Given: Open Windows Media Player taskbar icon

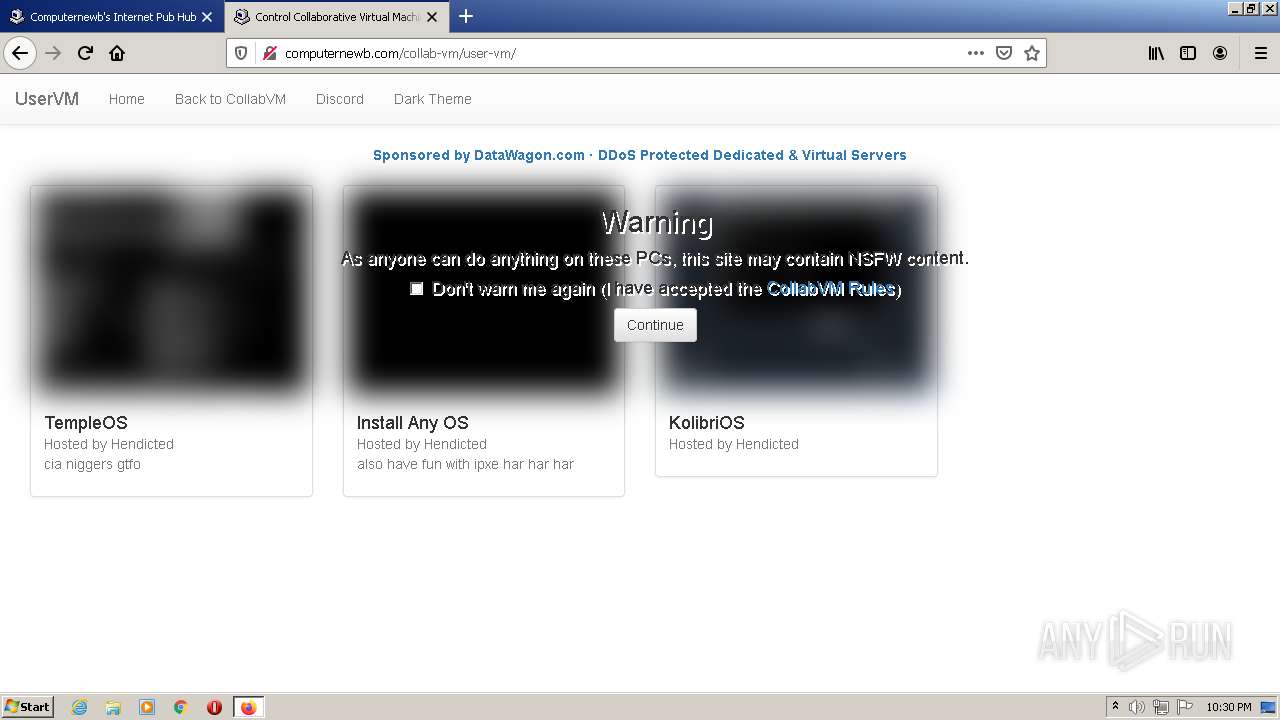Looking at the screenshot, I should pyautogui.click(x=147, y=707).
